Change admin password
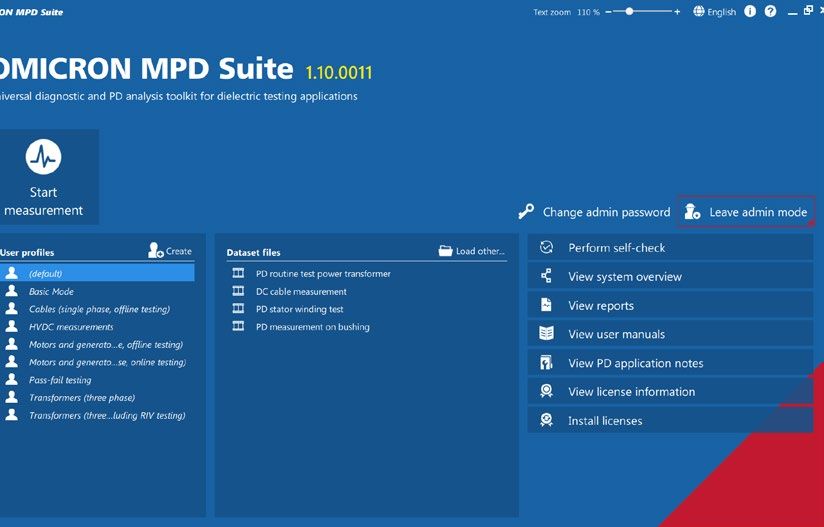The height and width of the screenshot is (527, 824). (x=594, y=212)
